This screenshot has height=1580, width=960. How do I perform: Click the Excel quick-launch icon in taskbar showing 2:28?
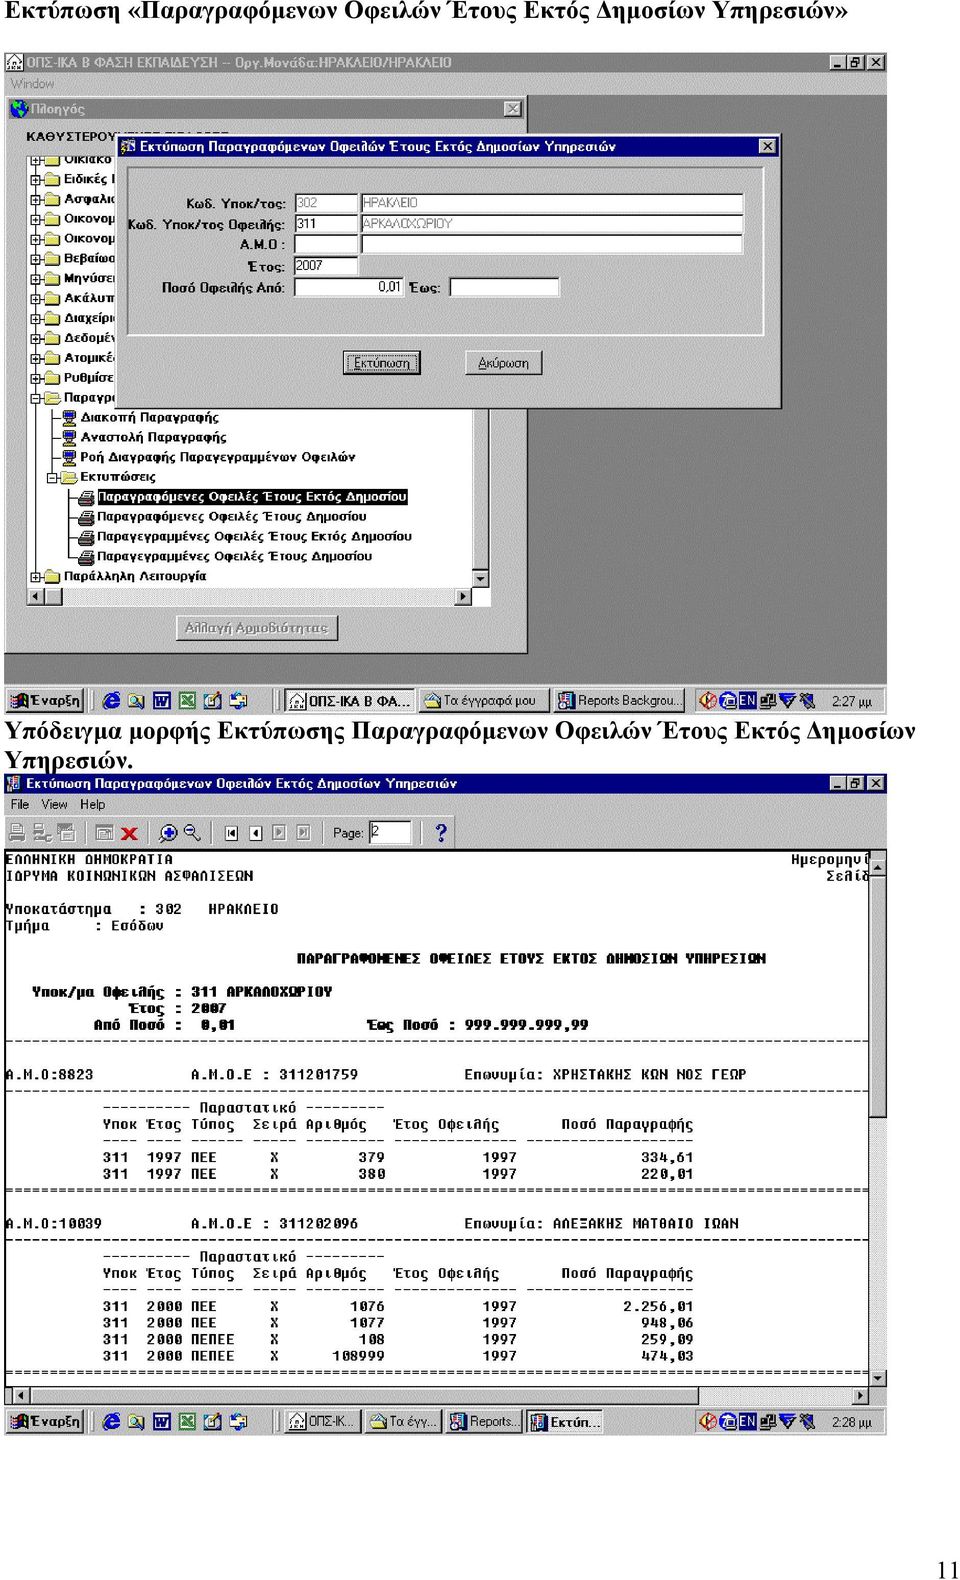(187, 1421)
